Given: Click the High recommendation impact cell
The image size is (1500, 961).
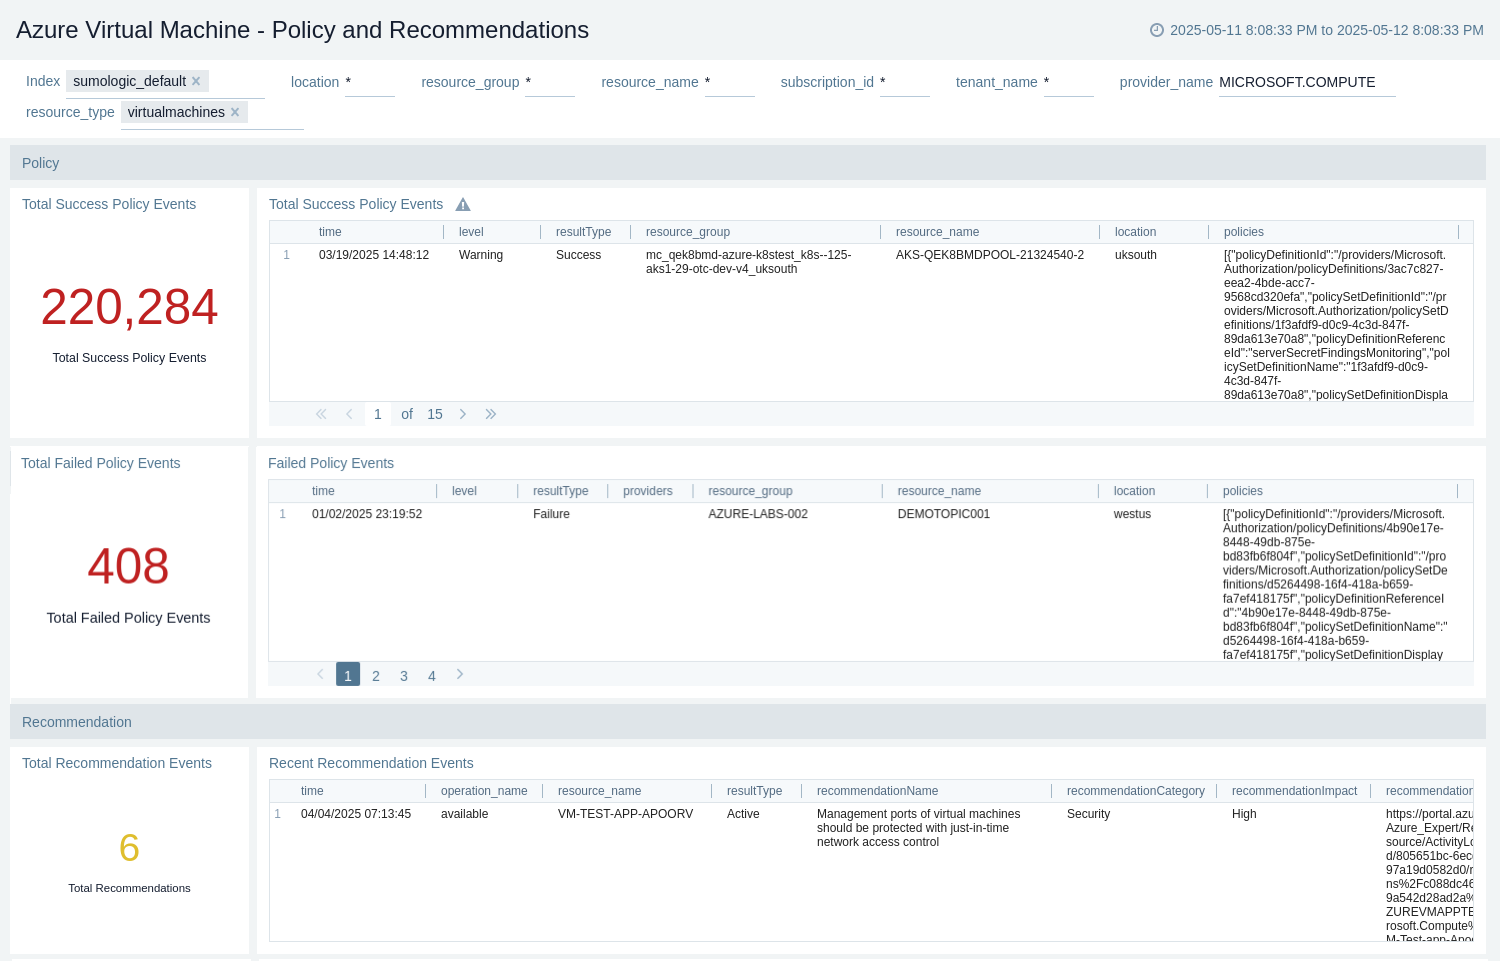Looking at the screenshot, I should [1244, 814].
